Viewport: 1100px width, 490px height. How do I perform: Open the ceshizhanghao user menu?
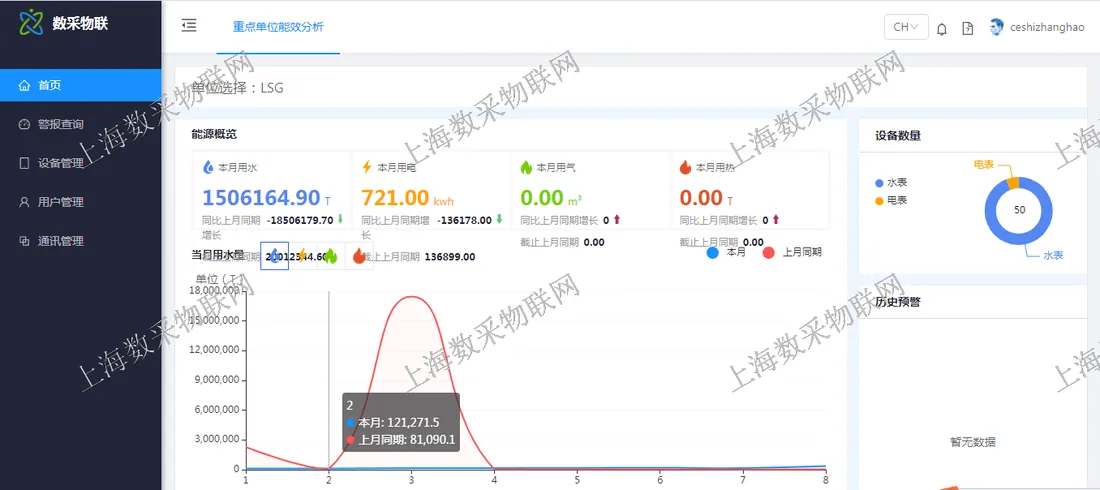click(1037, 27)
